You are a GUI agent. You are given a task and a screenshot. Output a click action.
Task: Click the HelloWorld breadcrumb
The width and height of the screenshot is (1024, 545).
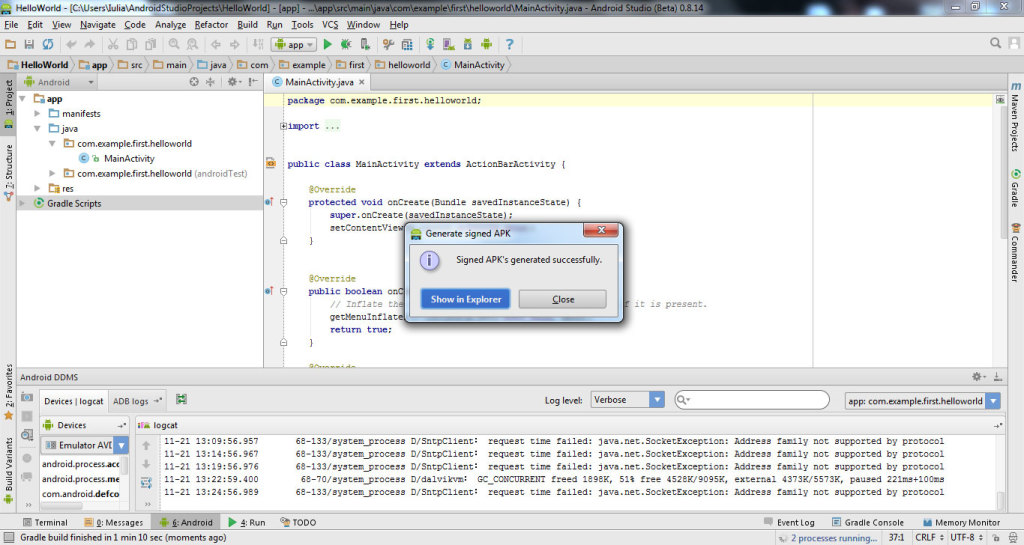38,65
